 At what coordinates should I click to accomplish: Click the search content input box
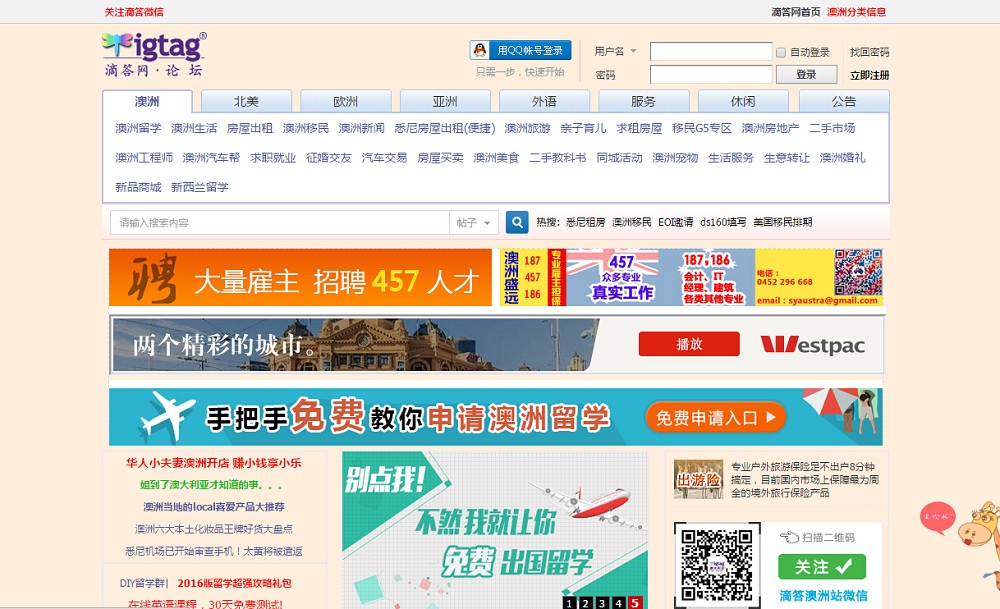point(280,223)
